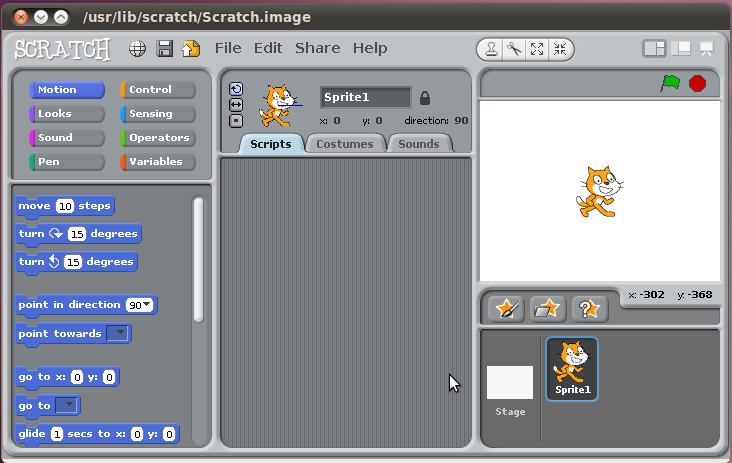Click the glide secs to x y block
The height and width of the screenshot is (463, 732).
[x=97, y=435]
